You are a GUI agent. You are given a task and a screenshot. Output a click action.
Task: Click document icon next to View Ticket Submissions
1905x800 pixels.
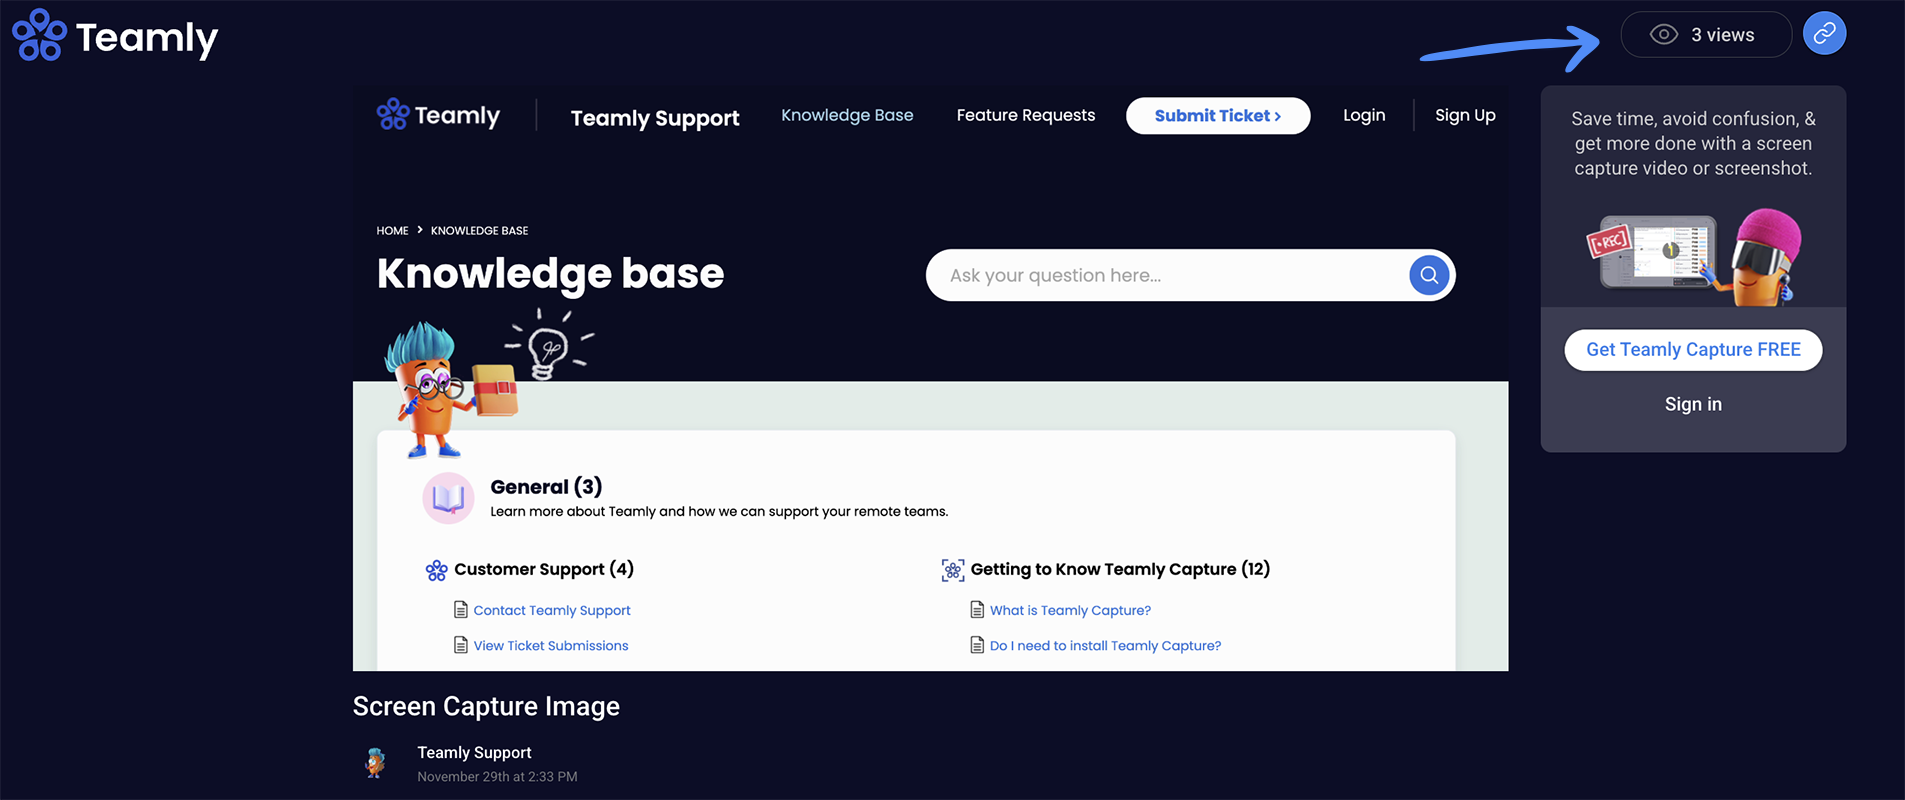pyautogui.click(x=461, y=645)
